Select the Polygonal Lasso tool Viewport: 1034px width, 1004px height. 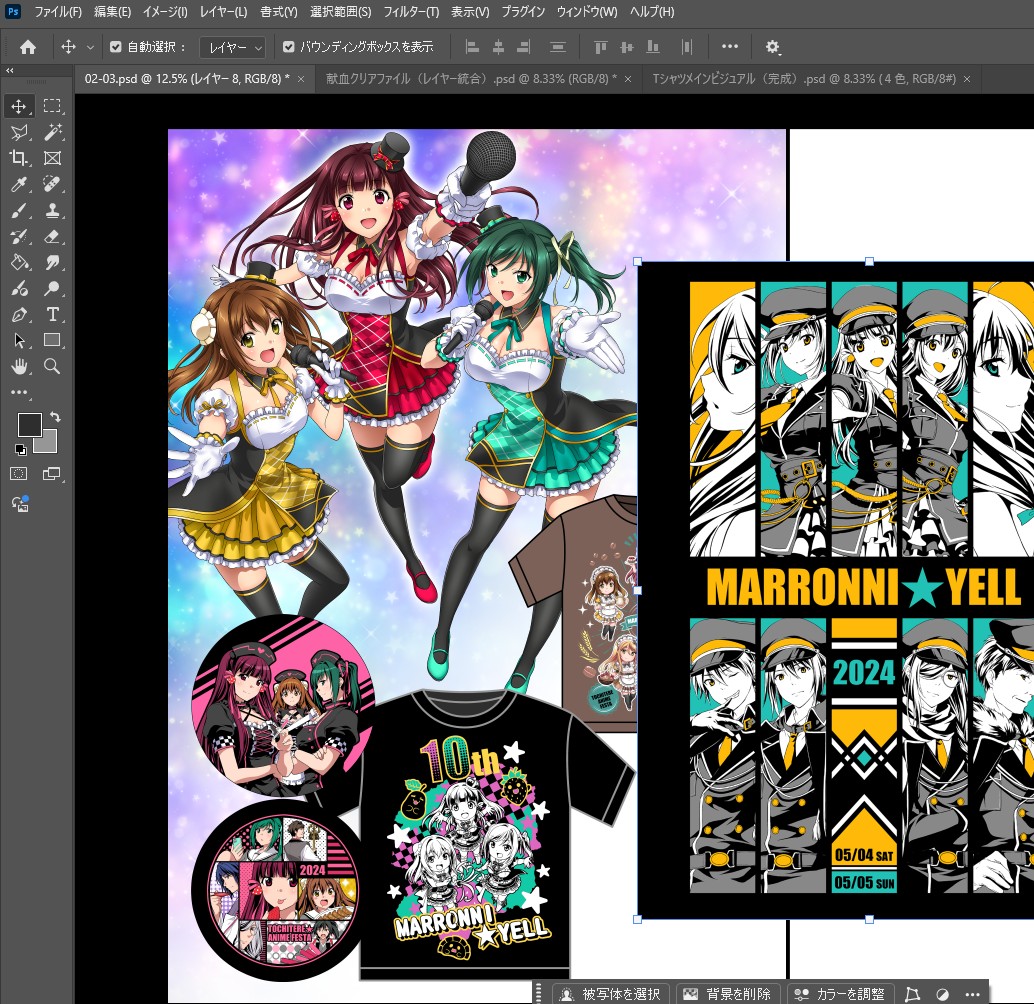point(19,132)
